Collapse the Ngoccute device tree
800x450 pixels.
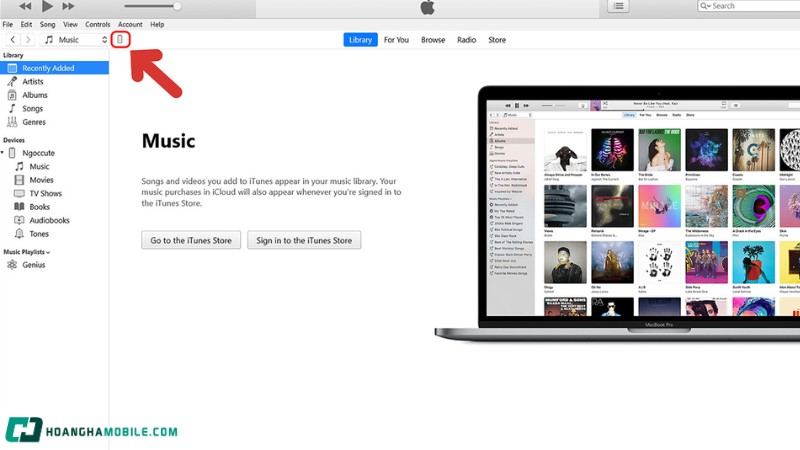(x=3, y=153)
